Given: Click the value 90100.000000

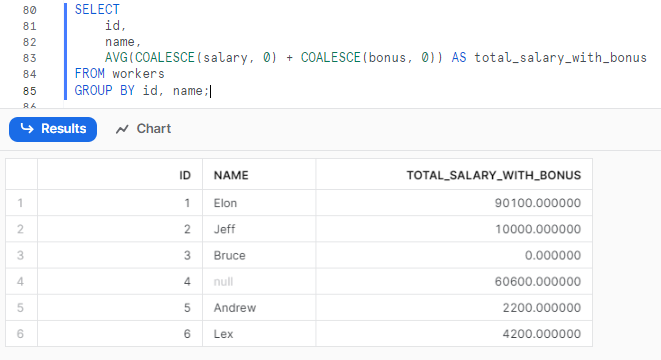Looking at the screenshot, I should point(537,203).
